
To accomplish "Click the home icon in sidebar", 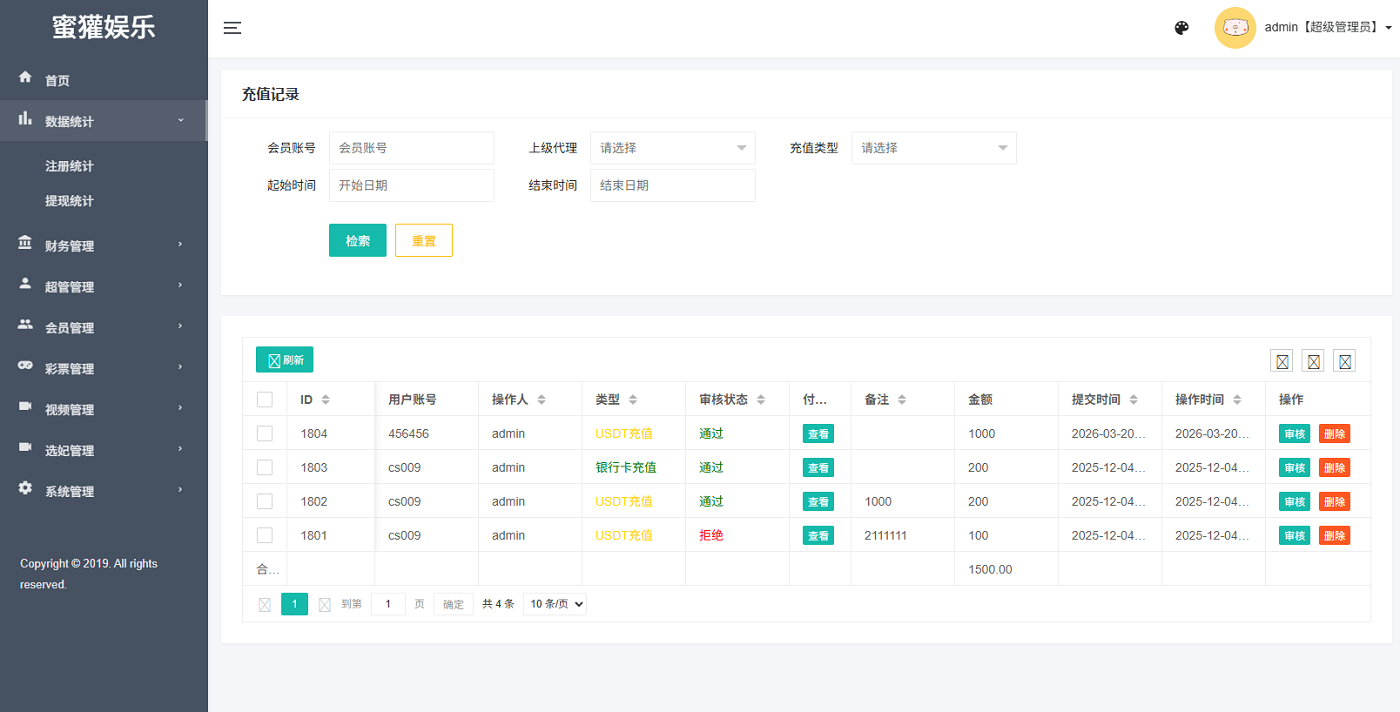I will pyautogui.click(x=26, y=78).
